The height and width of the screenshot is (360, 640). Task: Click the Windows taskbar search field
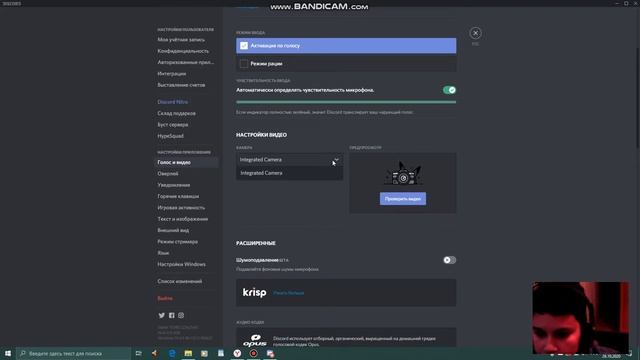(x=73, y=353)
